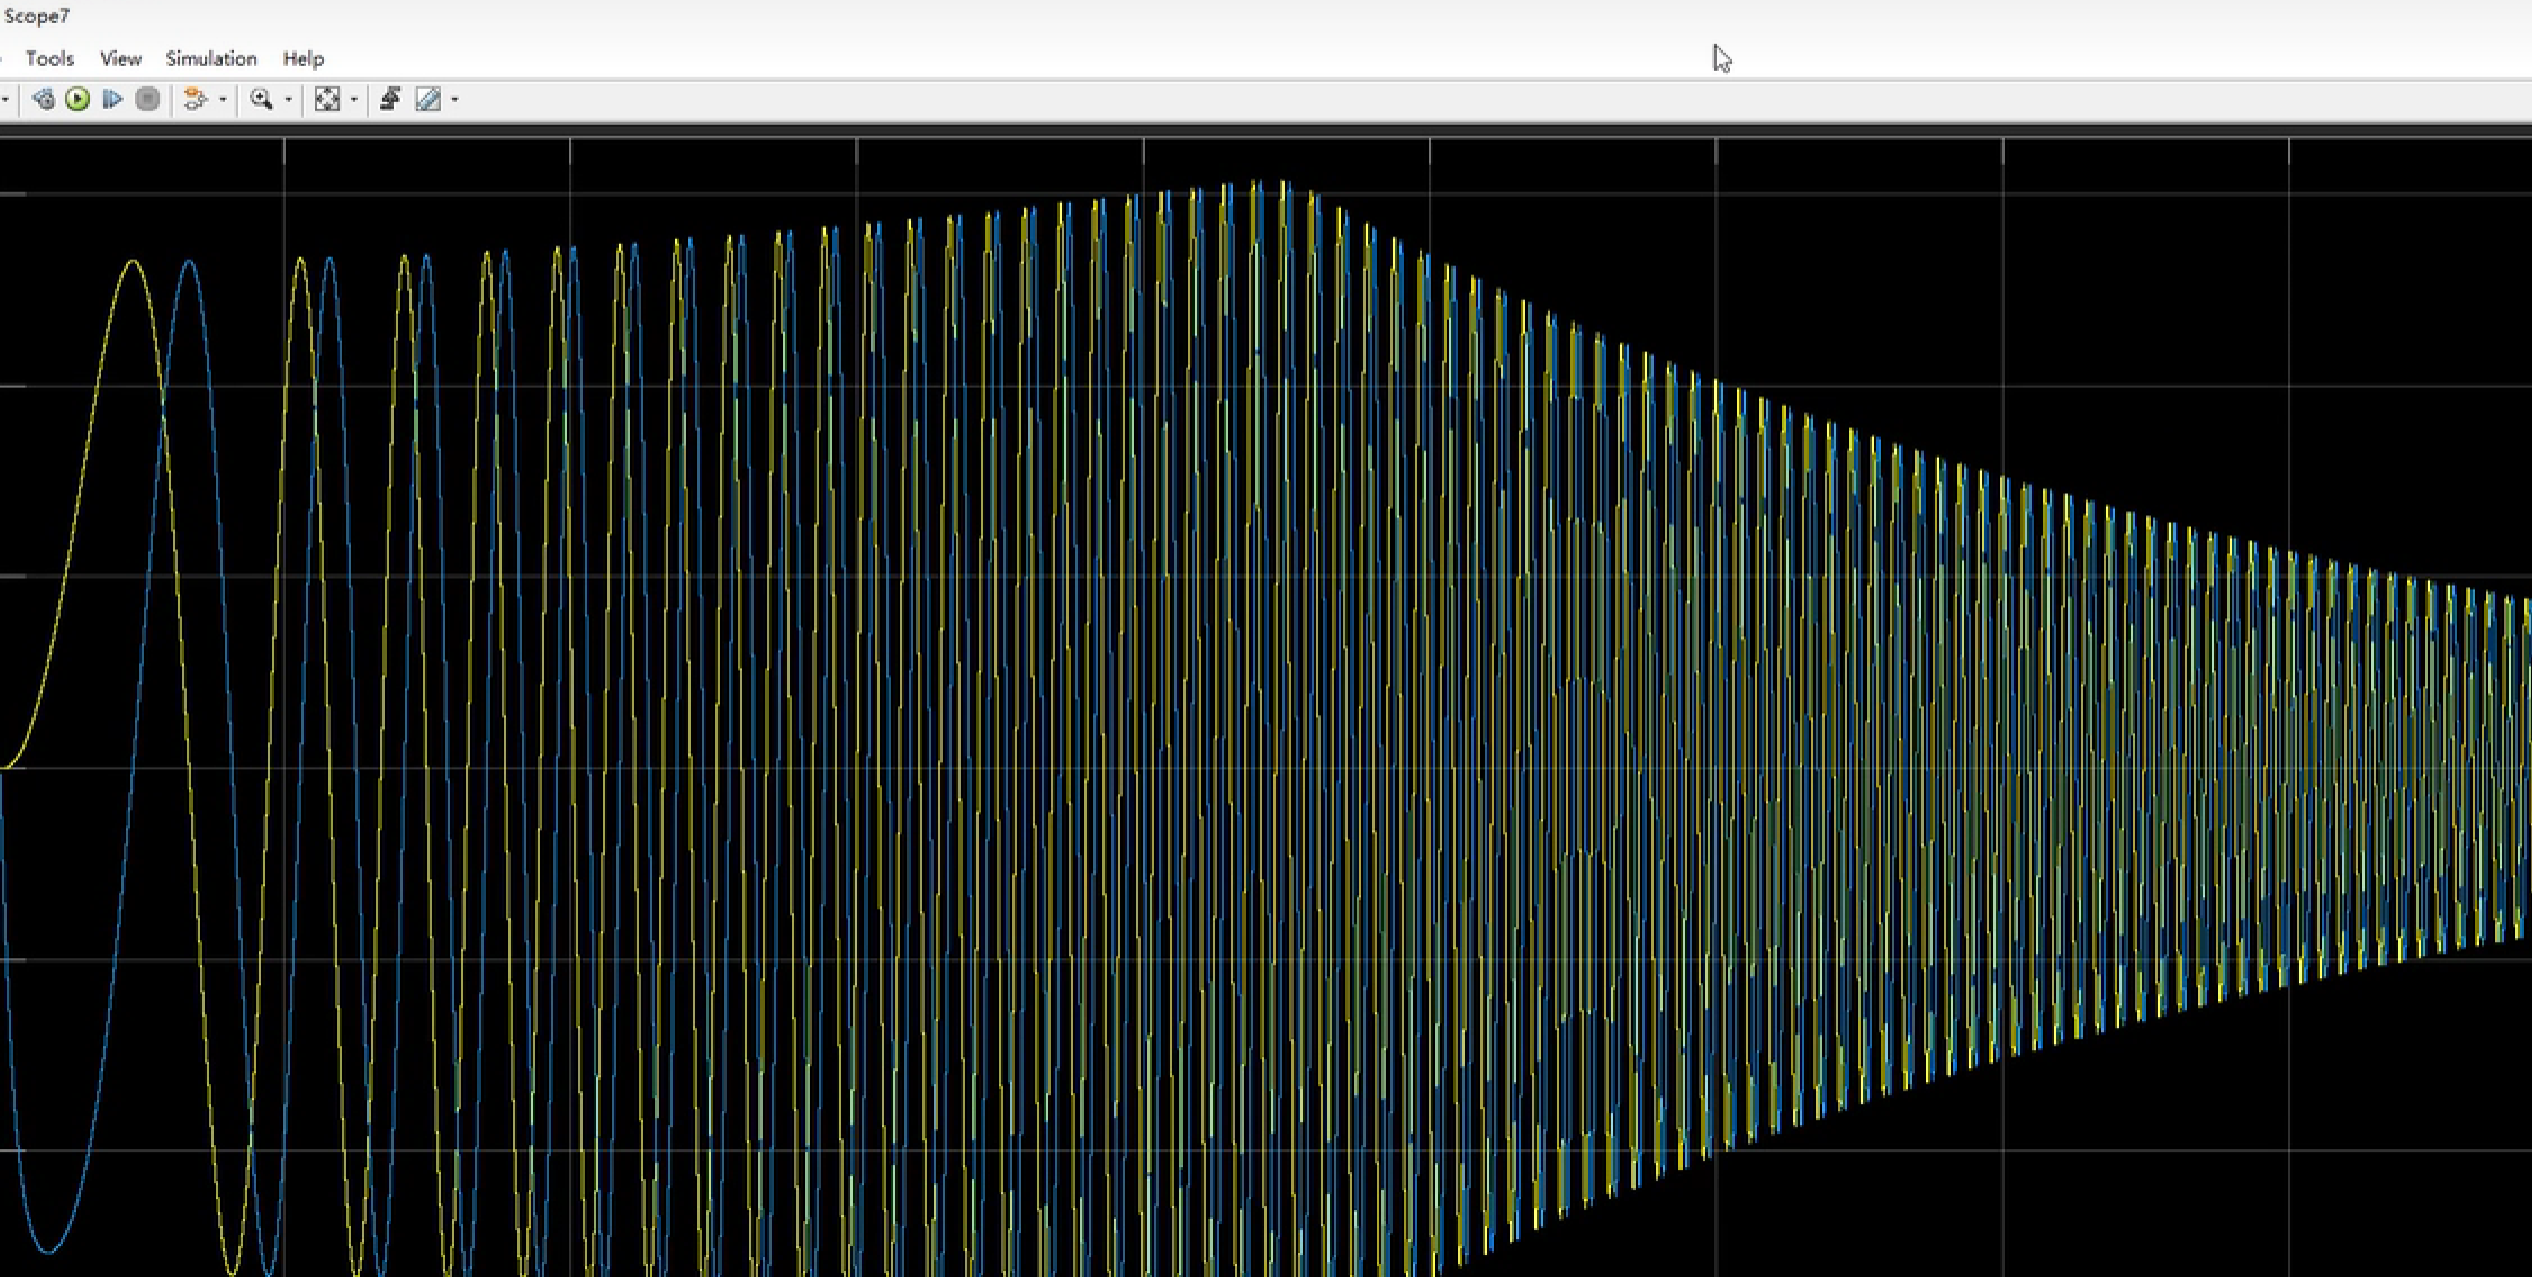The image size is (2532, 1277).
Task: Expand the Zoom tool dropdown arrow
Action: pos(288,99)
